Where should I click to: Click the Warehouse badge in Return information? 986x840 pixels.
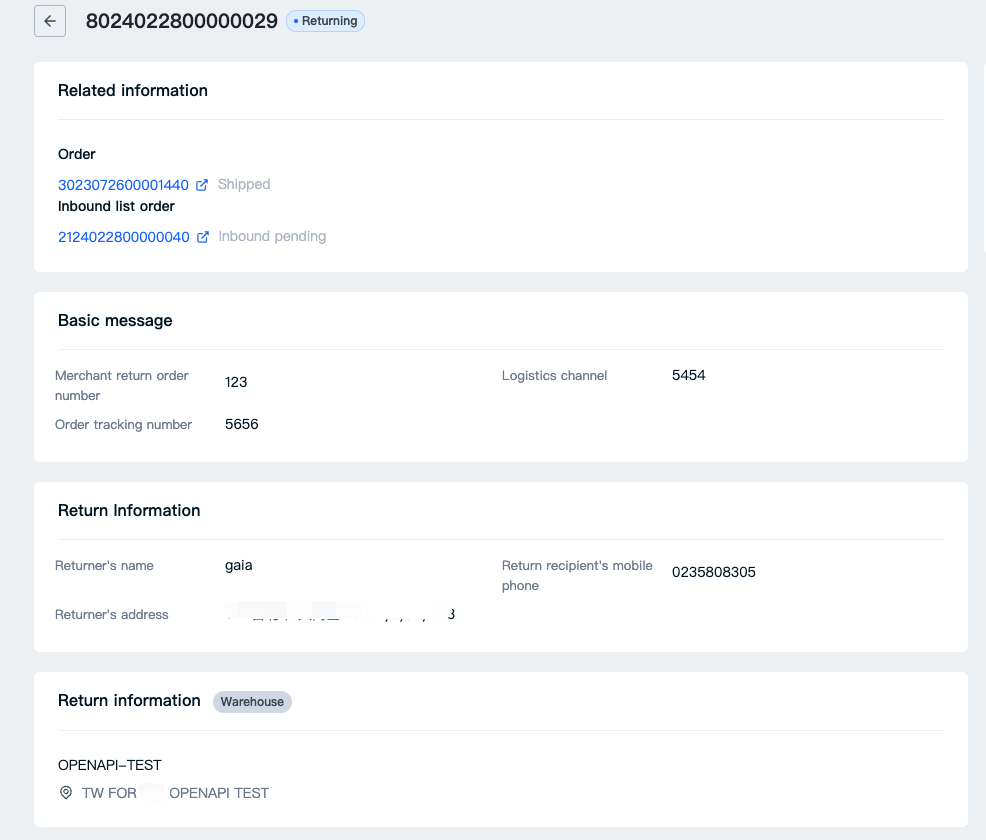tap(252, 702)
